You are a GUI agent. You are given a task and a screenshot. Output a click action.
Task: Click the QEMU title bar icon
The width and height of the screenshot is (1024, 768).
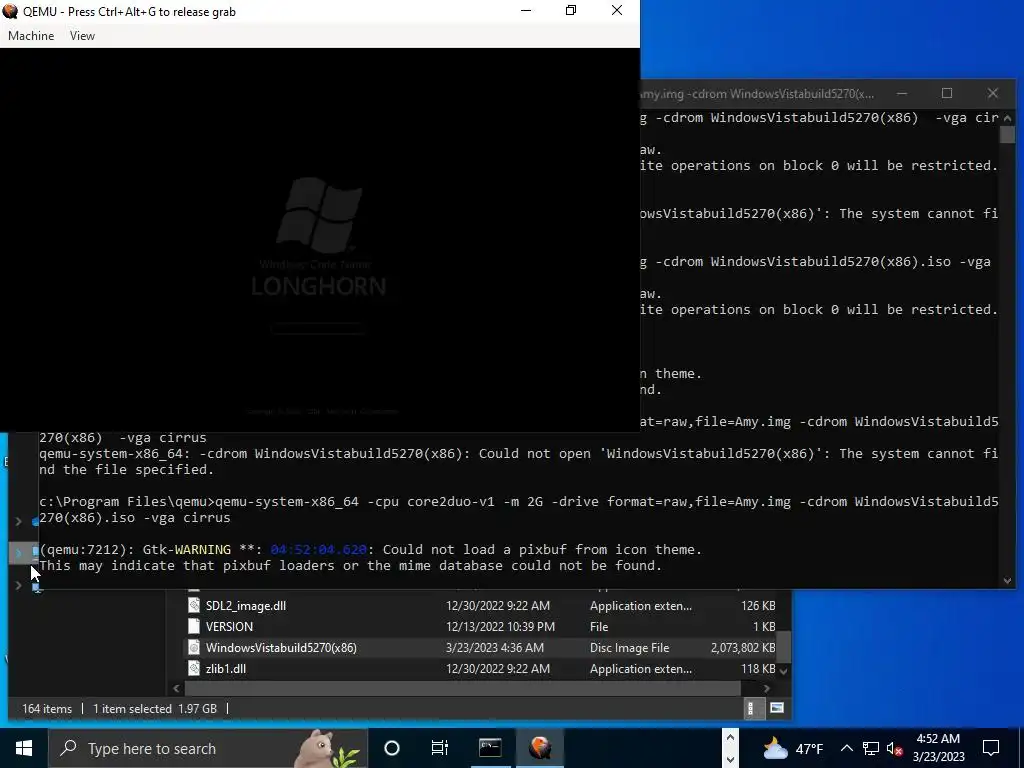click(x=10, y=11)
